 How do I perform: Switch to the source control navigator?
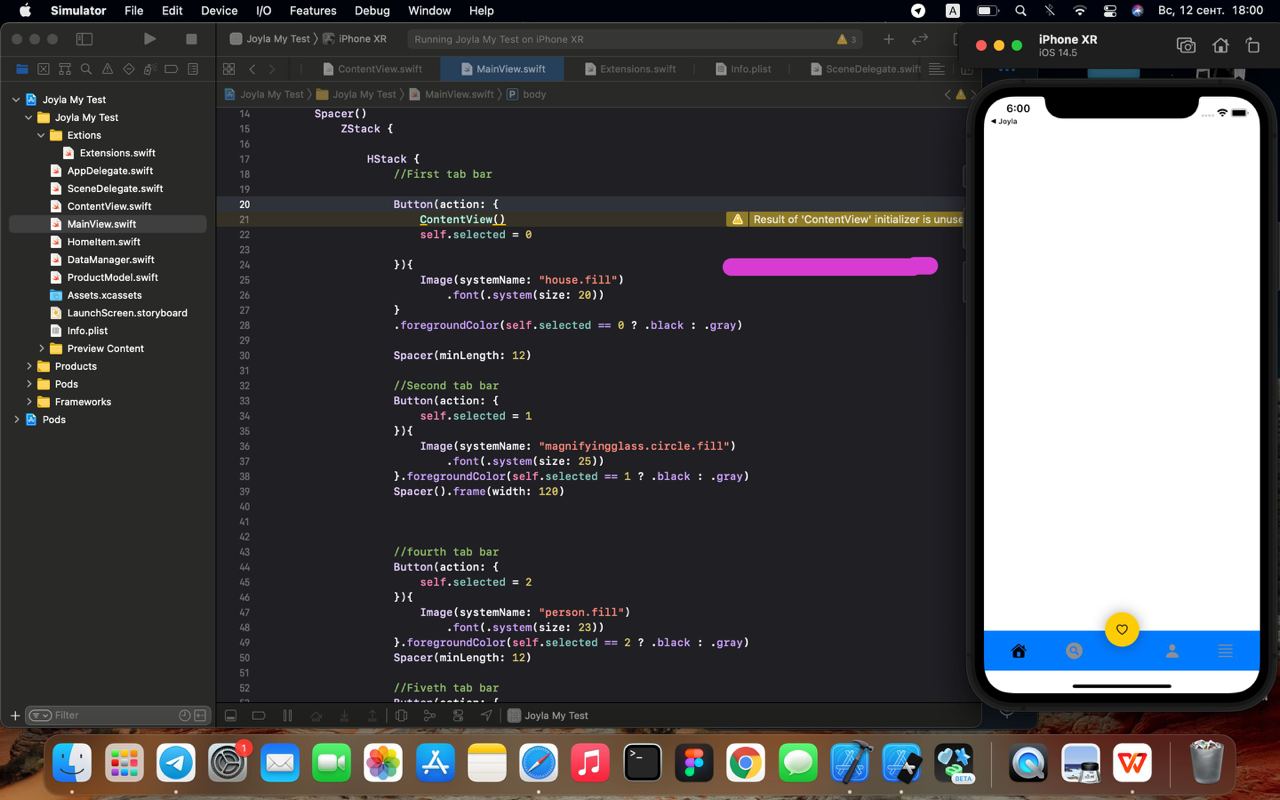(x=43, y=69)
